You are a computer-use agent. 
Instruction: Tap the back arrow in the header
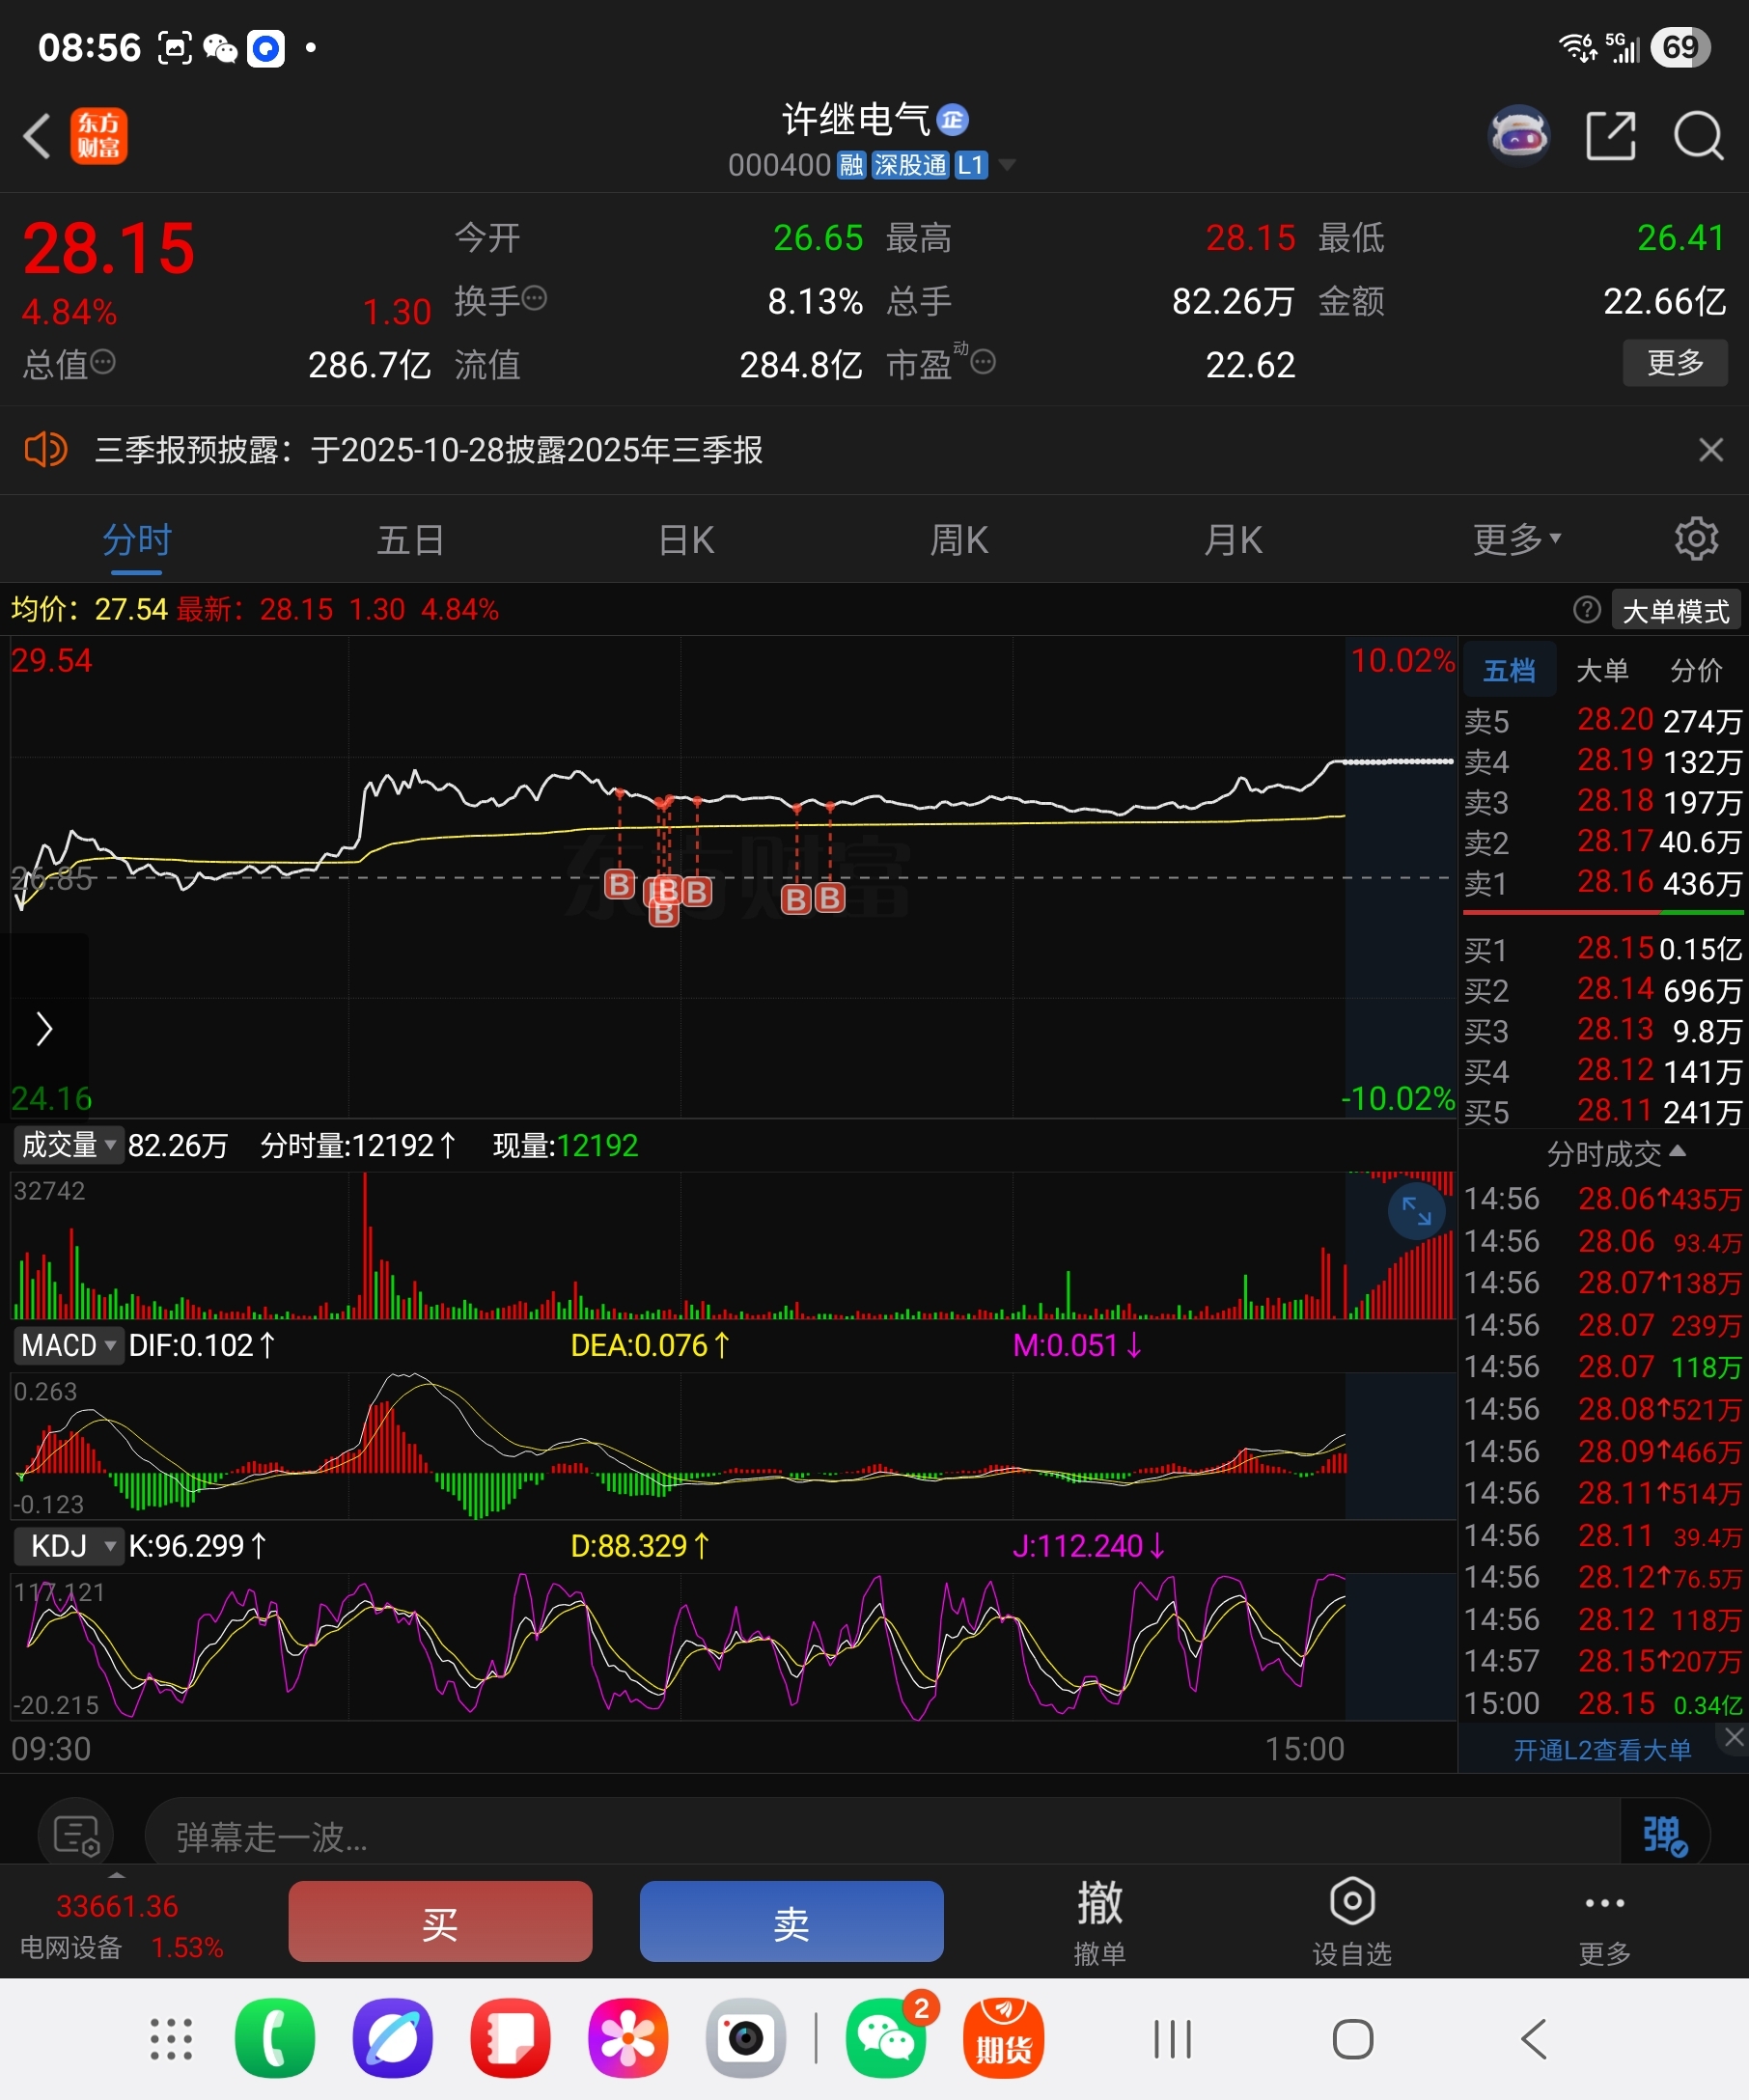click(x=37, y=136)
